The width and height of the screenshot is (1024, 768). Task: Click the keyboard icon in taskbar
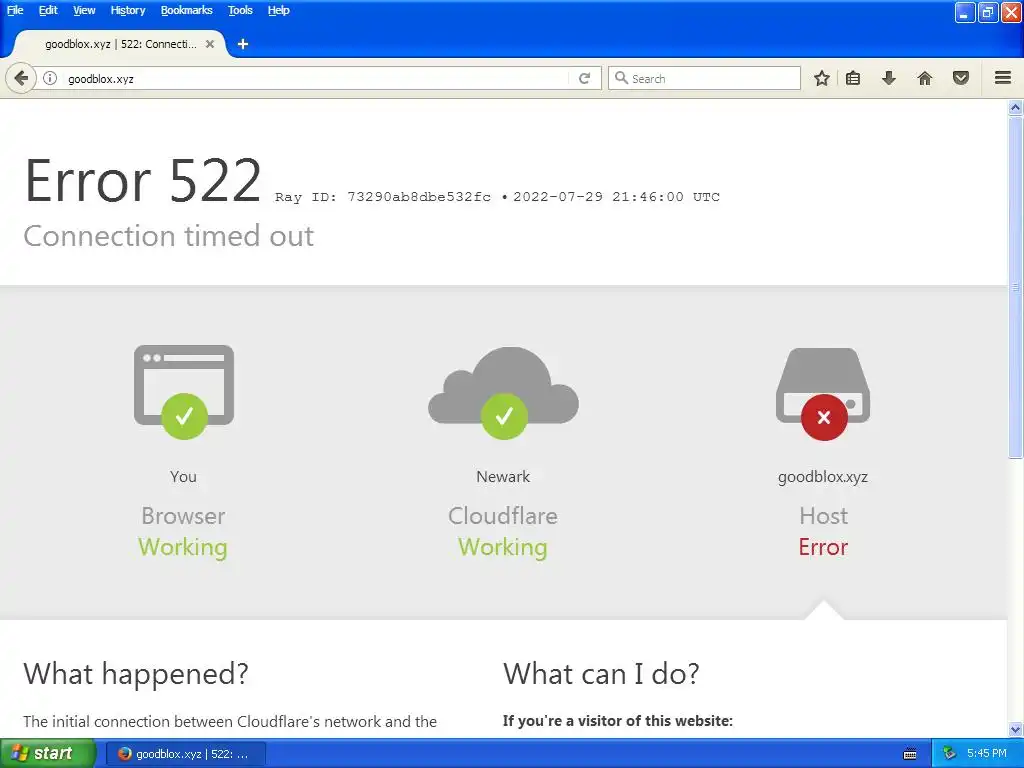pos(910,754)
